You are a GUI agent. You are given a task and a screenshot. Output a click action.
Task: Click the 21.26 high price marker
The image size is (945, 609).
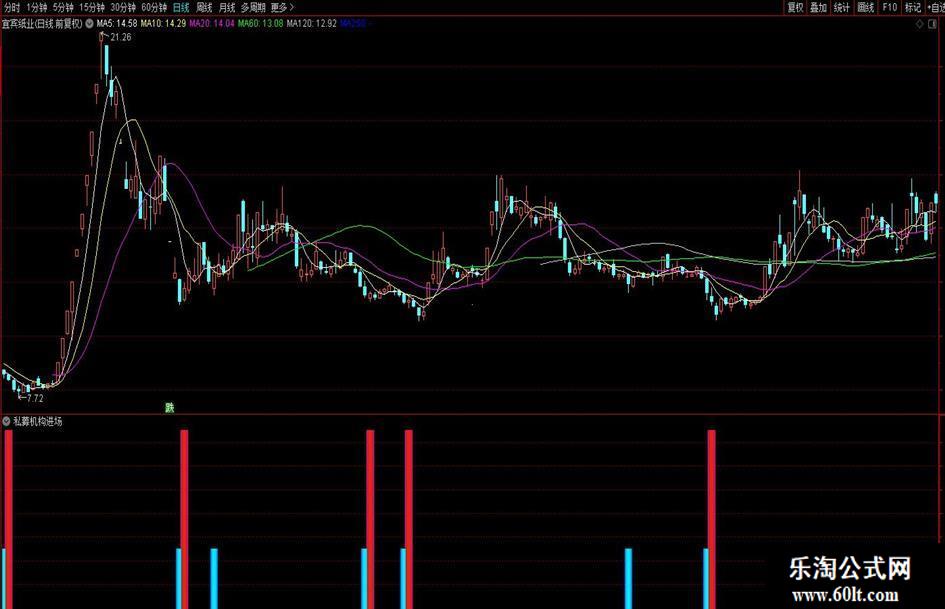point(121,37)
